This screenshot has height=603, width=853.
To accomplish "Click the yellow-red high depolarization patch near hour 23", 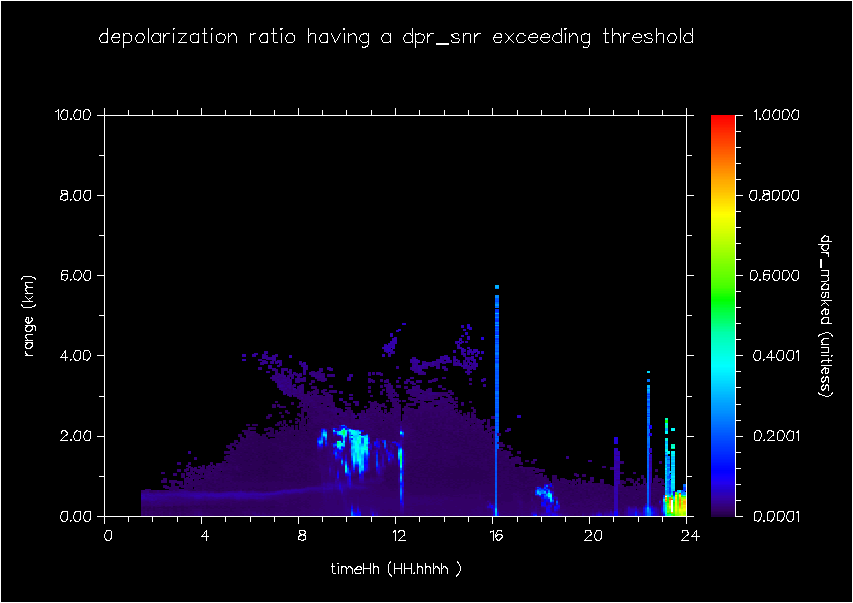I will click(675, 503).
